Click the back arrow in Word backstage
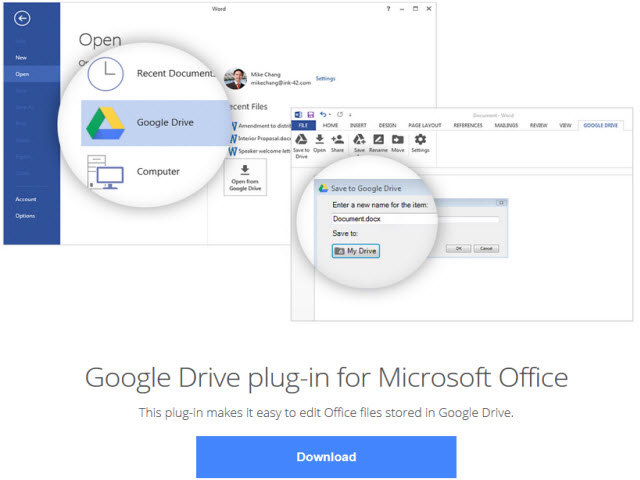Screen dimensions: 640x480 tap(22, 18)
